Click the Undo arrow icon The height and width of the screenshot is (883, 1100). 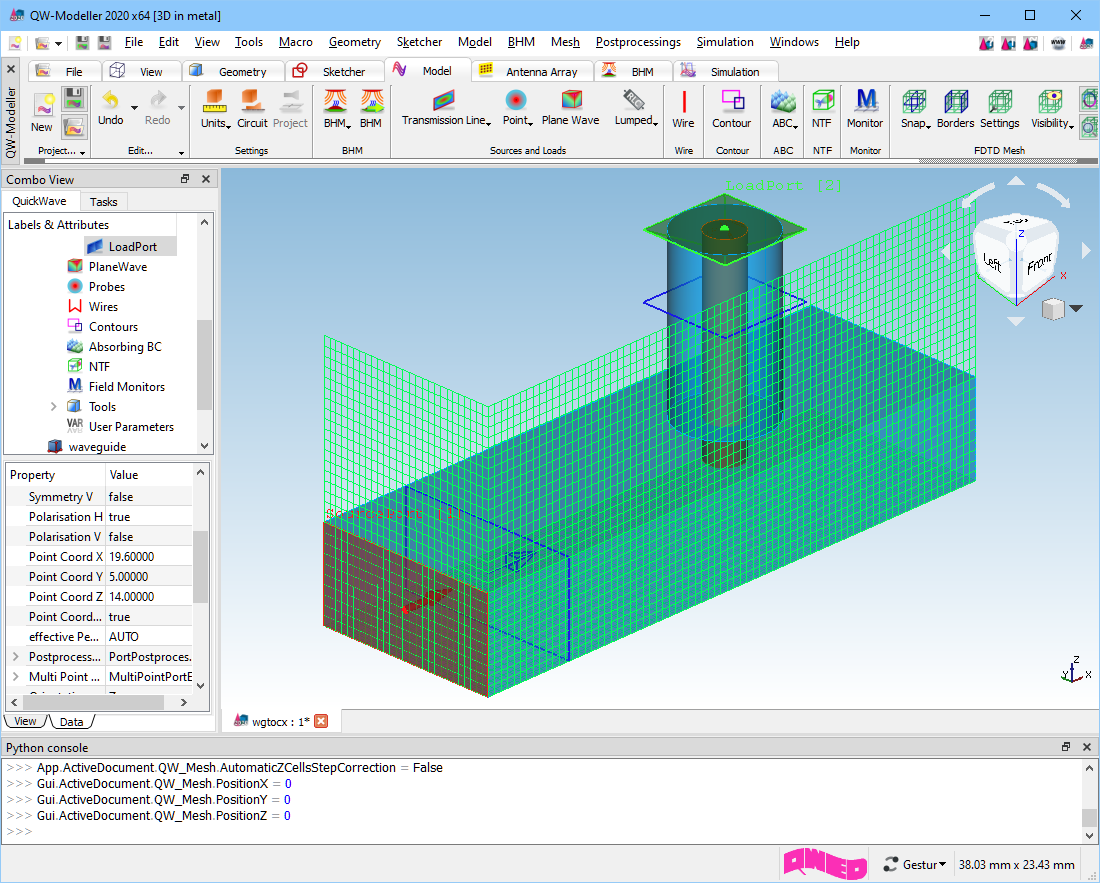tap(110, 100)
